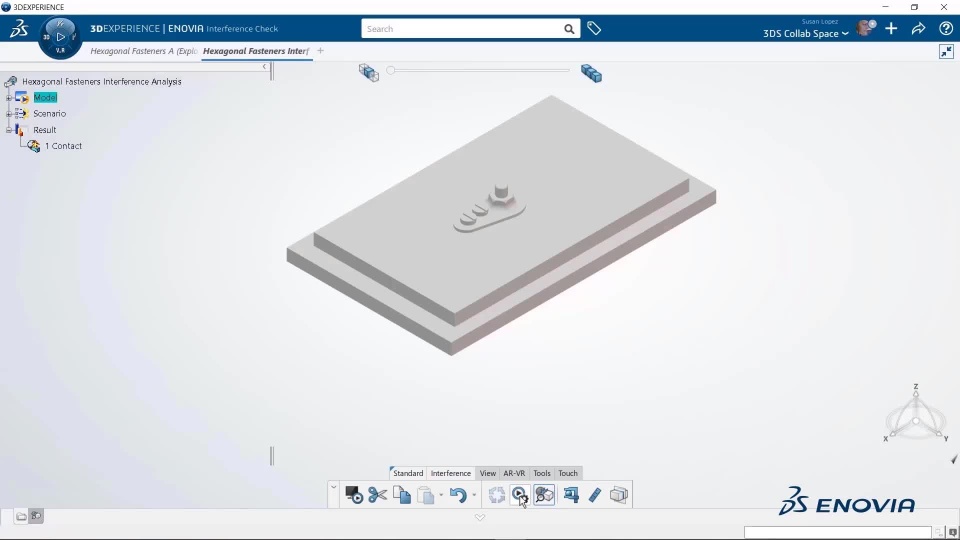Click the section box cube icon
This screenshot has width=960, height=540.
pyautogui.click(x=618, y=495)
